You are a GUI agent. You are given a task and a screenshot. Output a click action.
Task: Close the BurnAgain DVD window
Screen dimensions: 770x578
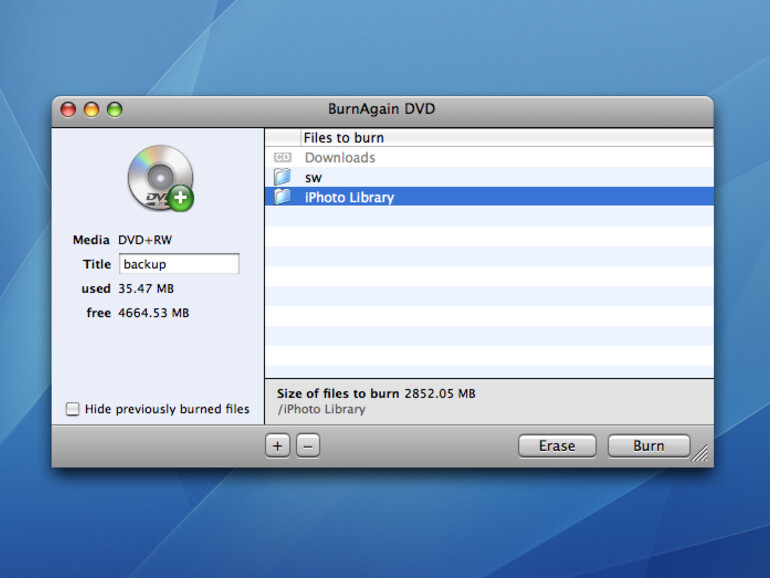click(x=68, y=110)
